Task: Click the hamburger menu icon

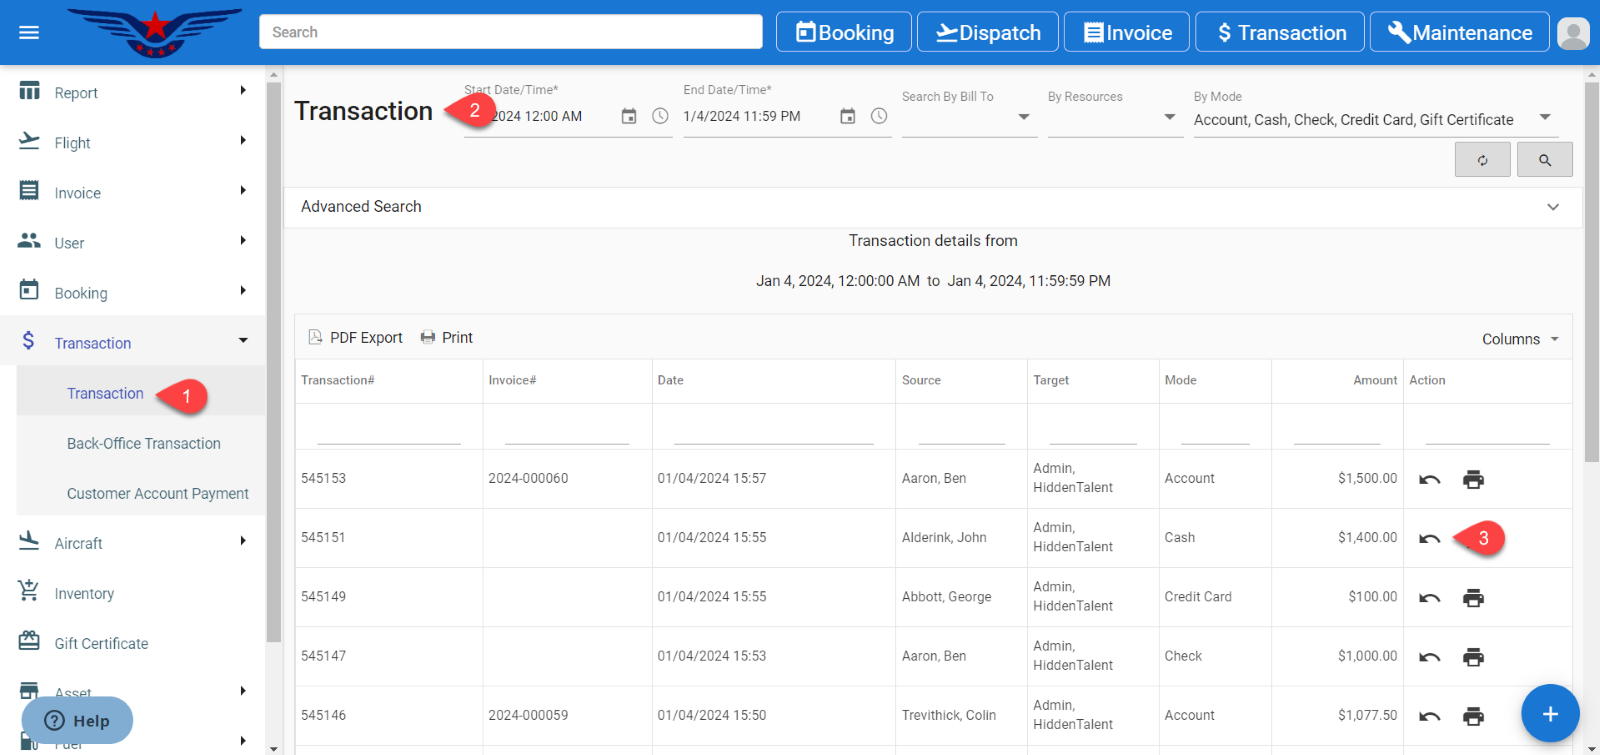Action: [x=29, y=33]
